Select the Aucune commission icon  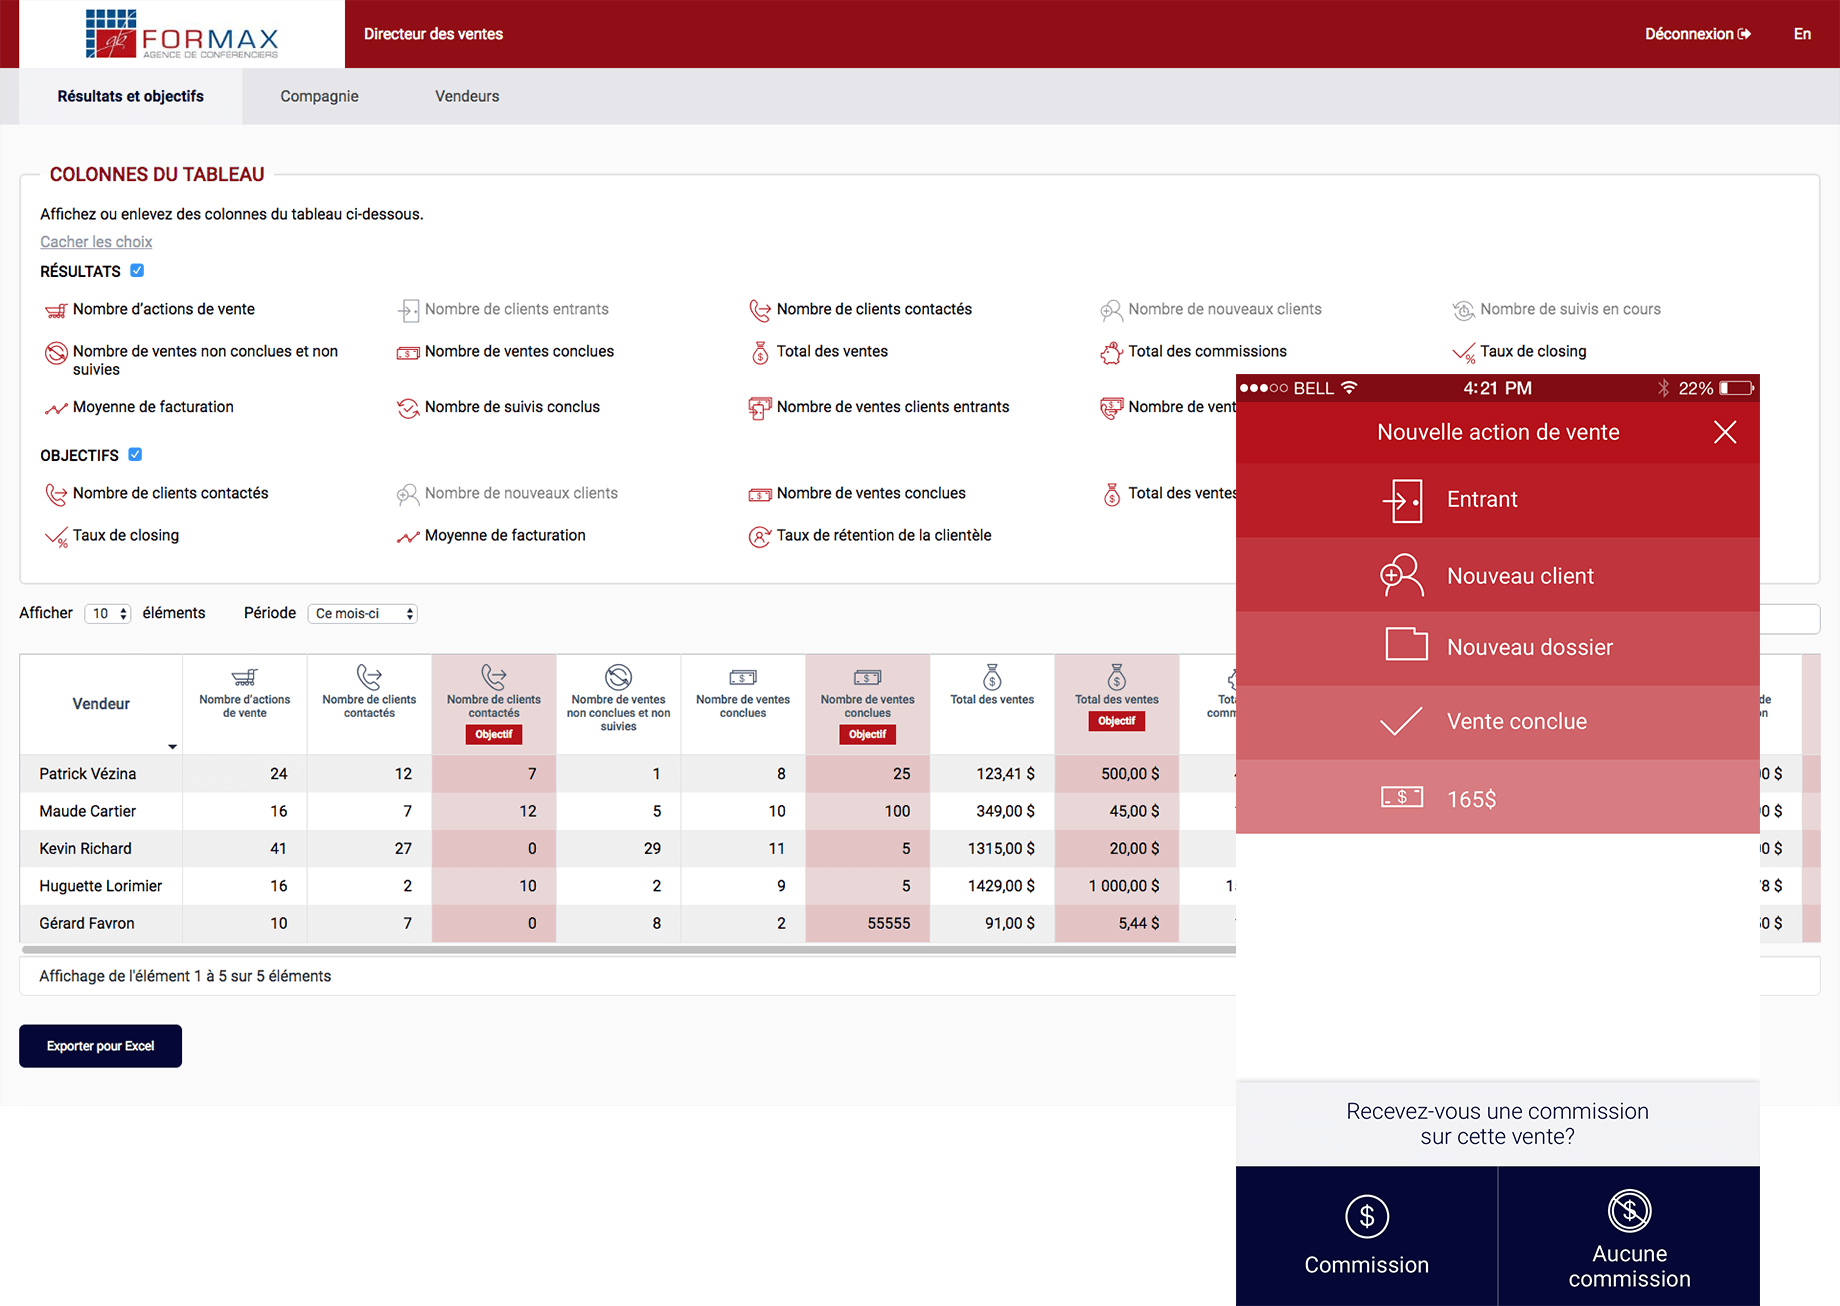click(1629, 1211)
